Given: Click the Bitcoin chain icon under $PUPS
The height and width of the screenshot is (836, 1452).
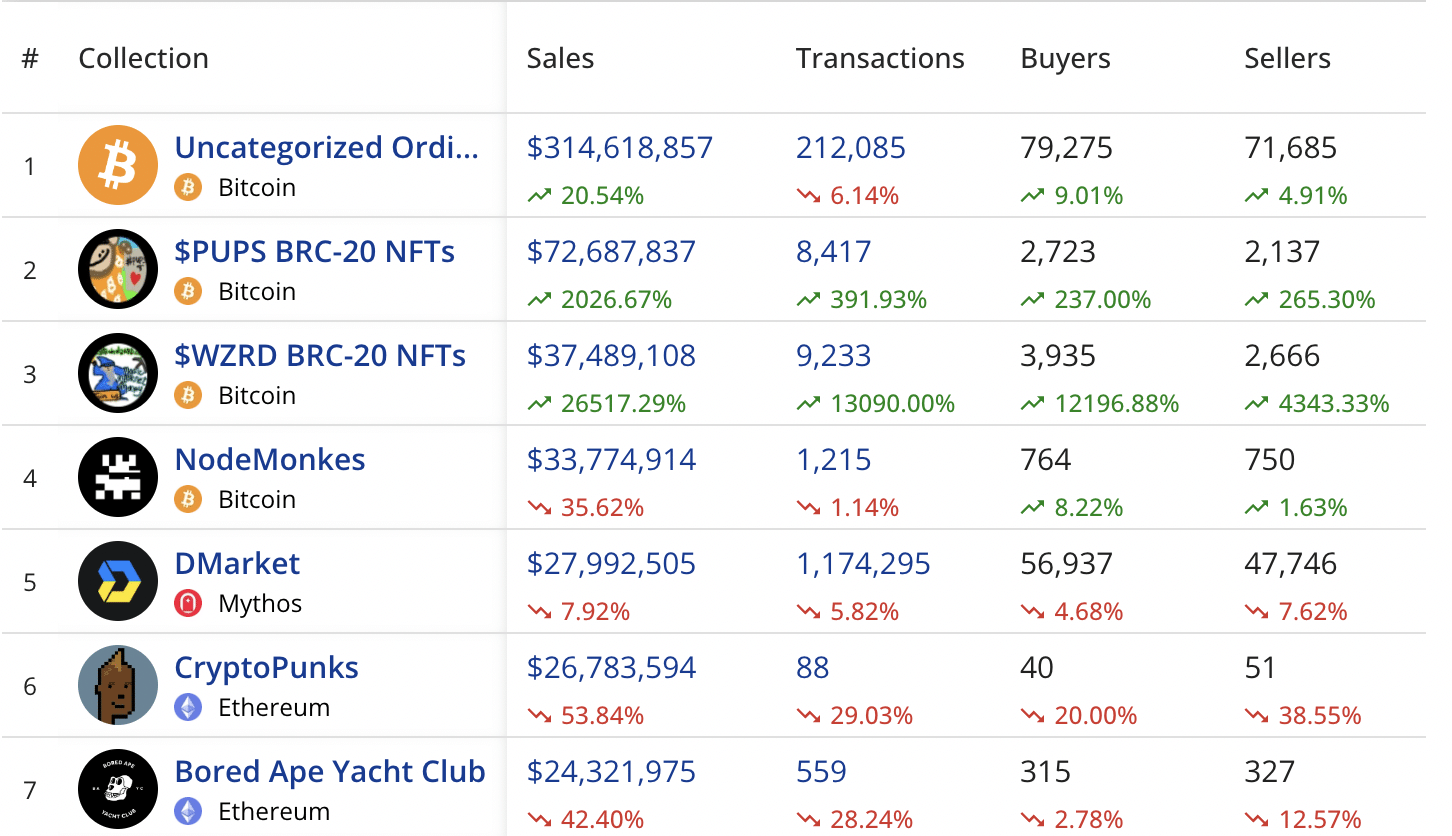Looking at the screenshot, I should [x=188, y=291].
